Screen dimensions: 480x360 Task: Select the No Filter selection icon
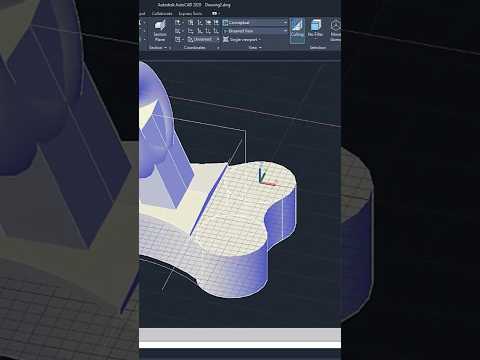pos(315,29)
